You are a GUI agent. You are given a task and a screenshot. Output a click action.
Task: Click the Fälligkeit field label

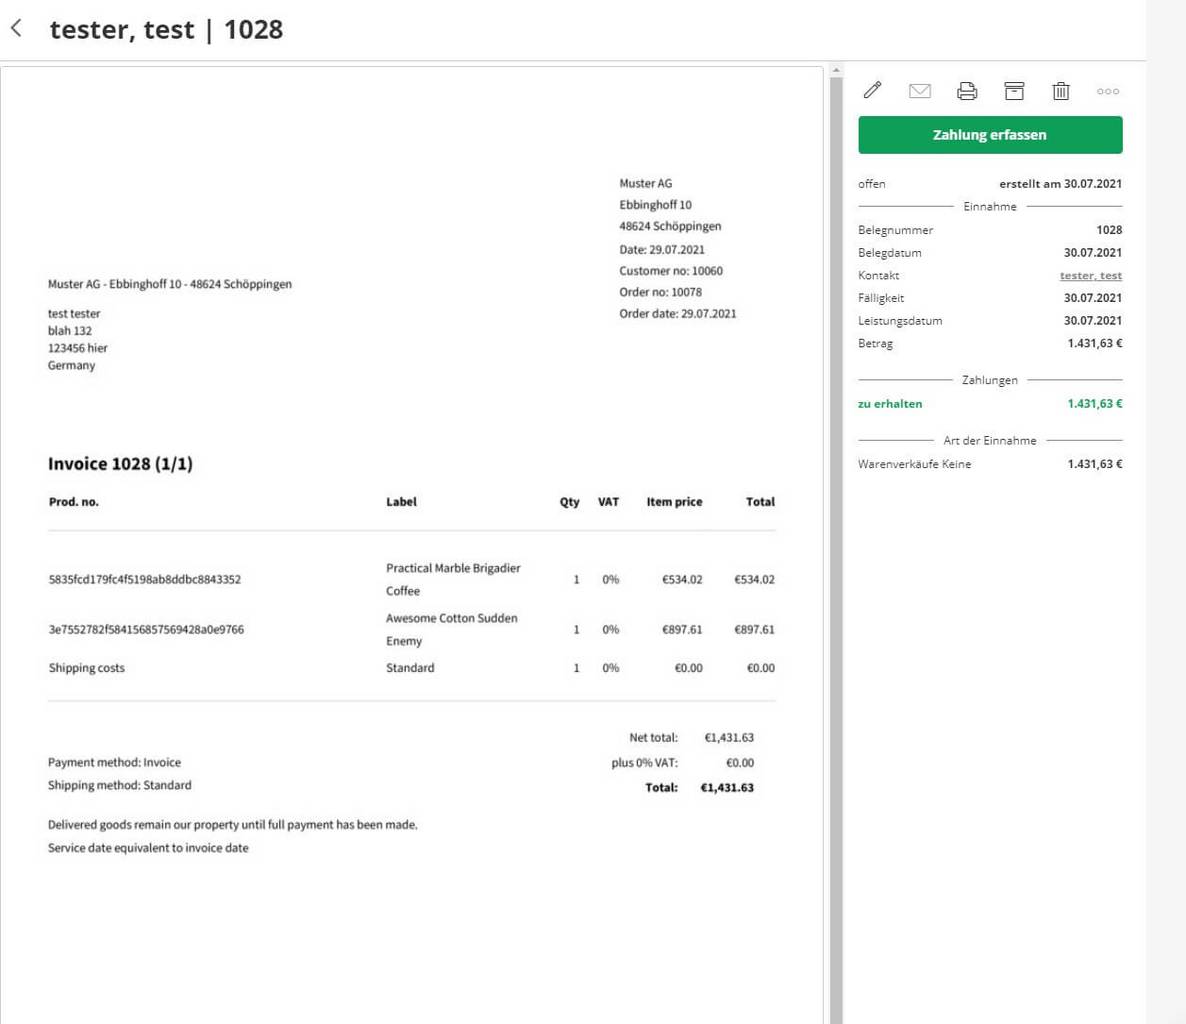point(881,298)
